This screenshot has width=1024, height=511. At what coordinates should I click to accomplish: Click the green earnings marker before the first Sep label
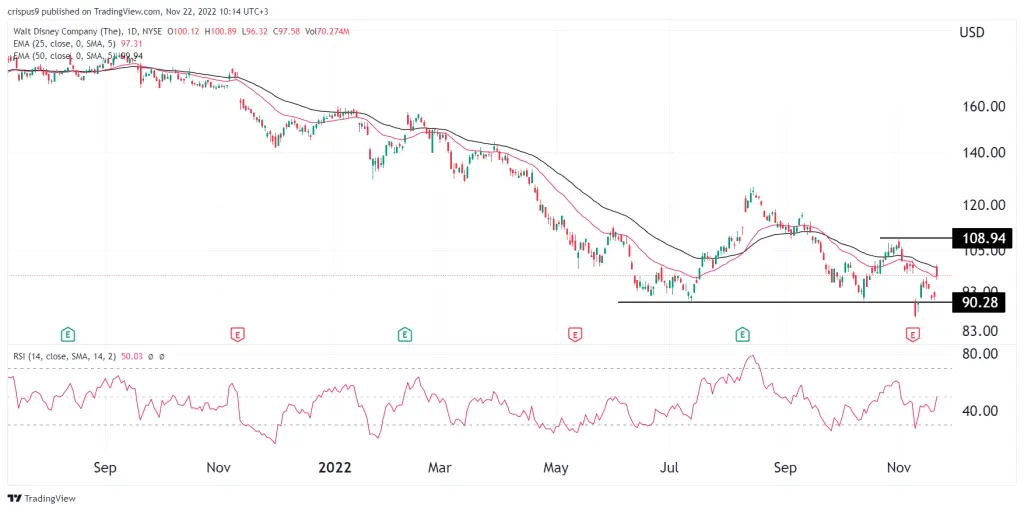point(67,335)
